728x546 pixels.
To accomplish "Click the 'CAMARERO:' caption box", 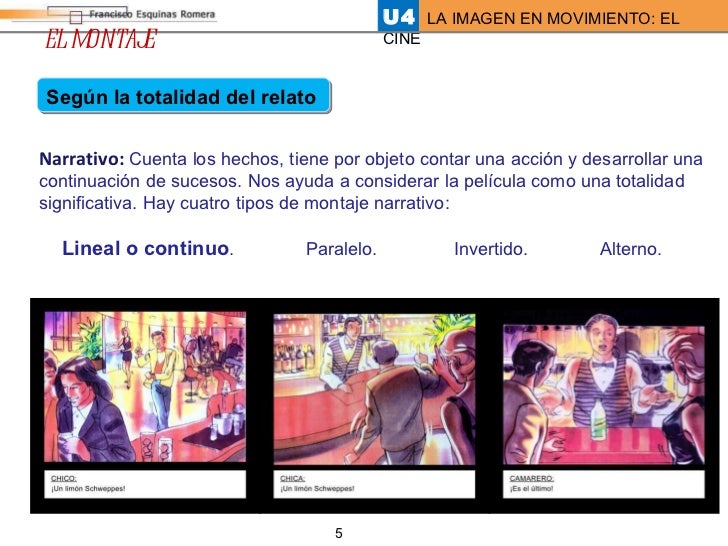I will 604,484.
